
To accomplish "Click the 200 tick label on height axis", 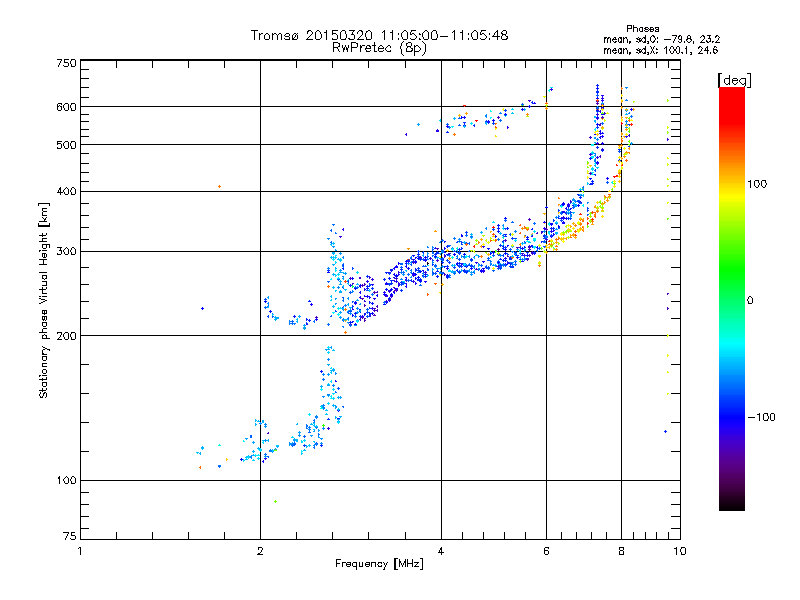I will (x=66, y=336).
